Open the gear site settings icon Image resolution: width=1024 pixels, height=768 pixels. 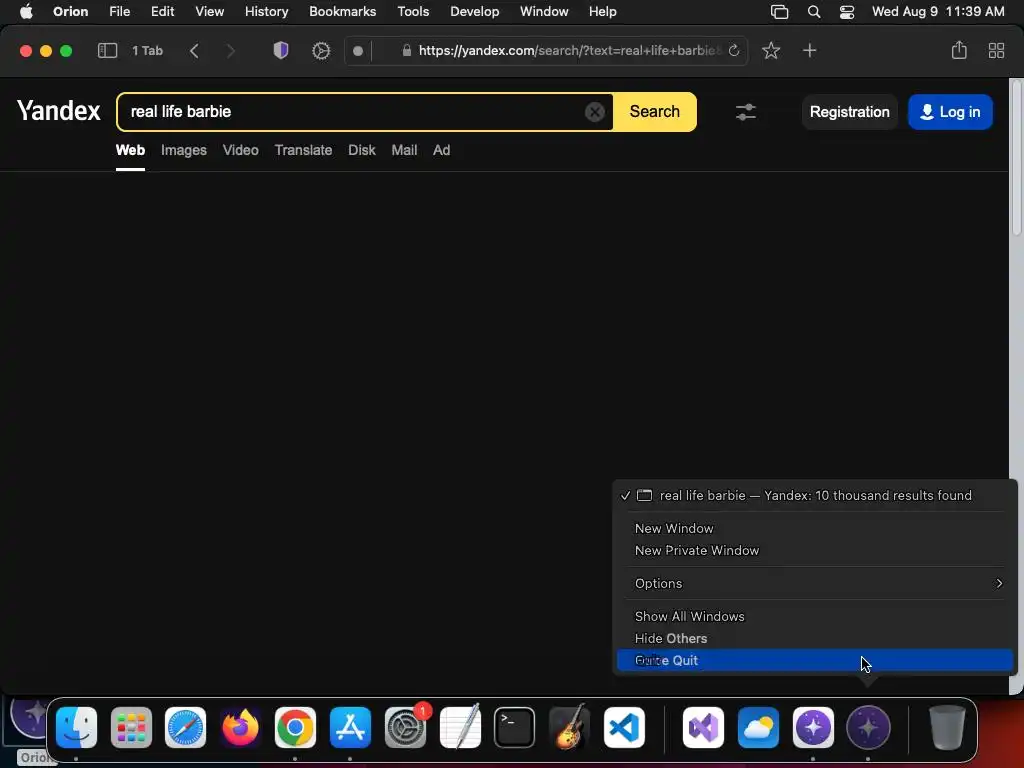click(x=321, y=50)
